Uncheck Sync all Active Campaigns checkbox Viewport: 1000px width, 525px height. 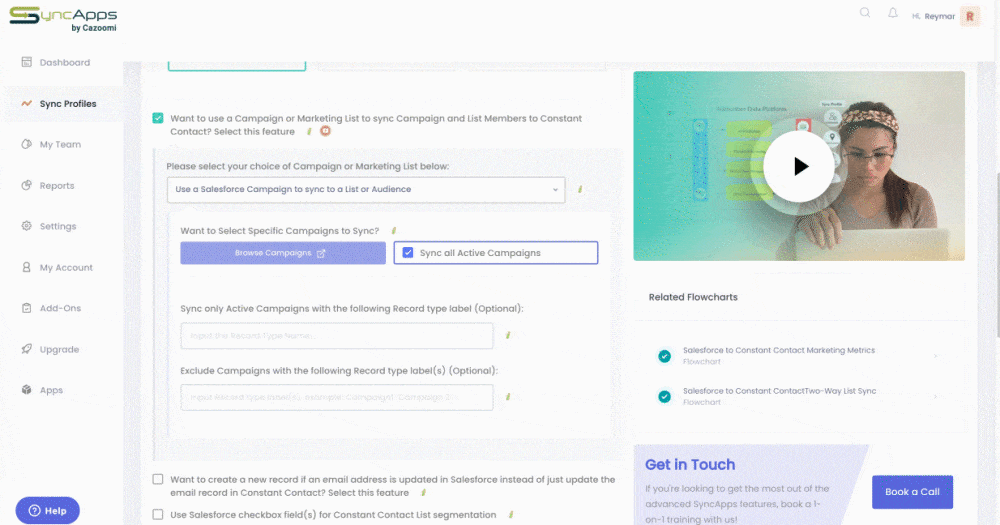[x=408, y=253]
